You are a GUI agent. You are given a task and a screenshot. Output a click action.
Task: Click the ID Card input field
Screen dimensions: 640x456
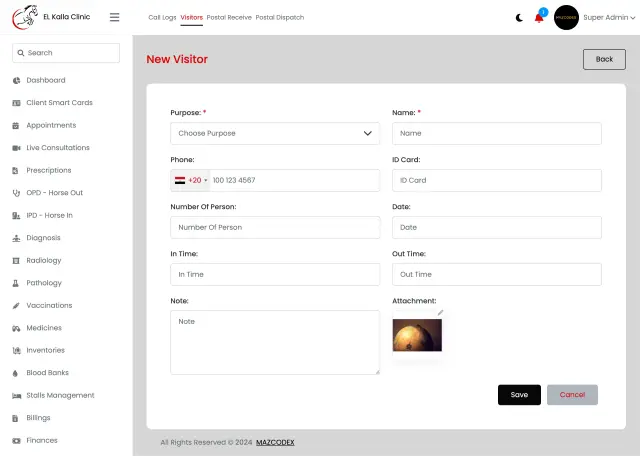[497, 180]
